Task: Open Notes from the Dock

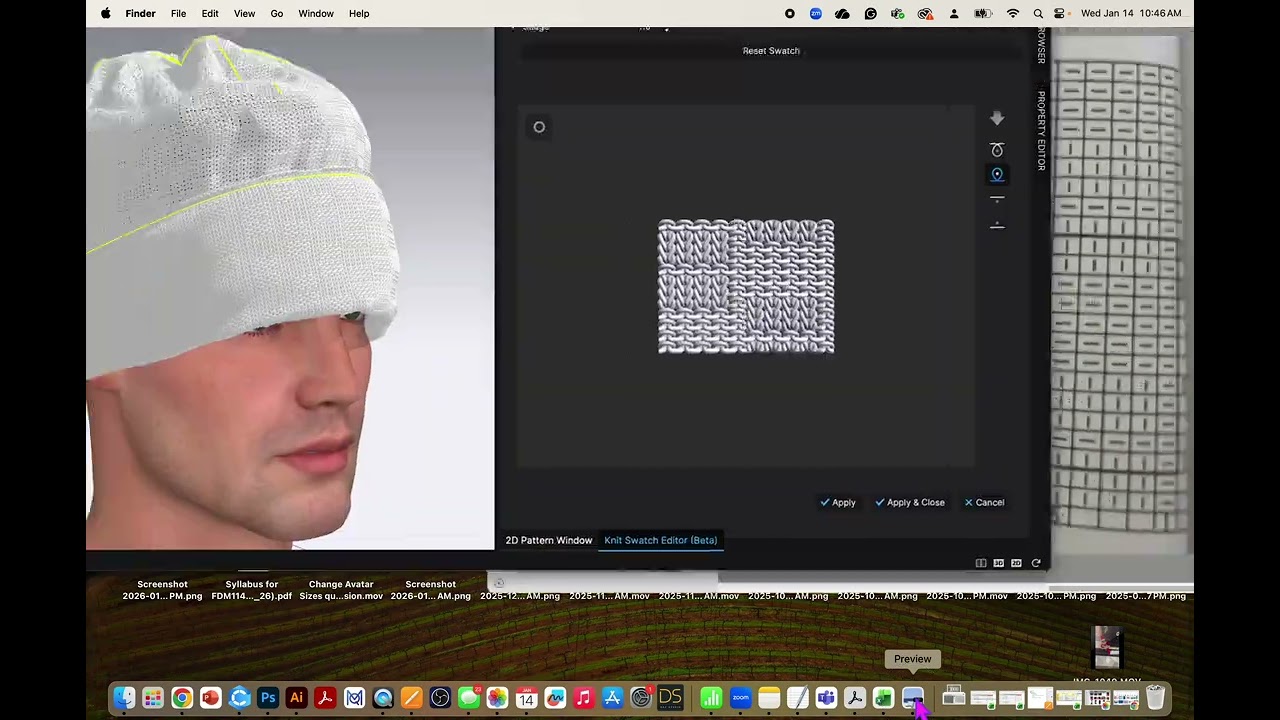Action: (x=769, y=698)
